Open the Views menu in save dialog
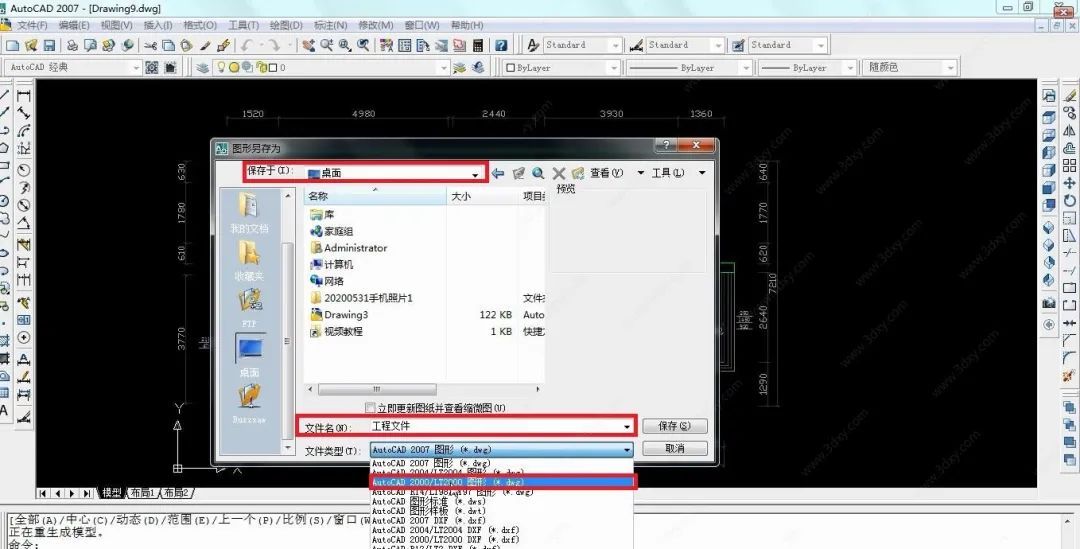 tap(617, 173)
